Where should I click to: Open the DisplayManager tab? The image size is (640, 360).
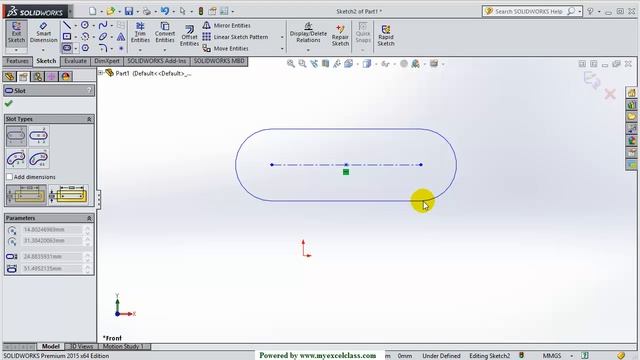coord(66,76)
